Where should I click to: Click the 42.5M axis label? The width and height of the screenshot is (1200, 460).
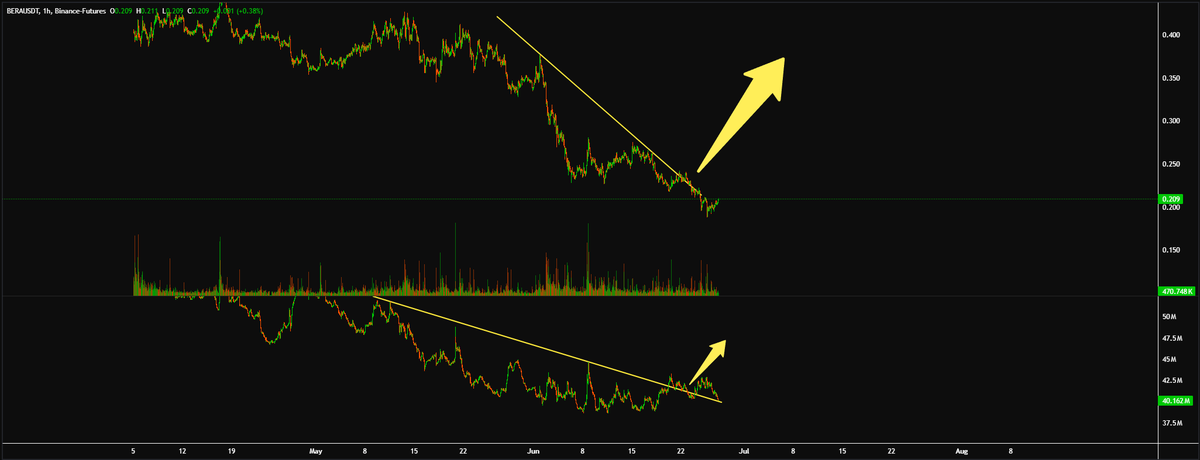[1171, 380]
